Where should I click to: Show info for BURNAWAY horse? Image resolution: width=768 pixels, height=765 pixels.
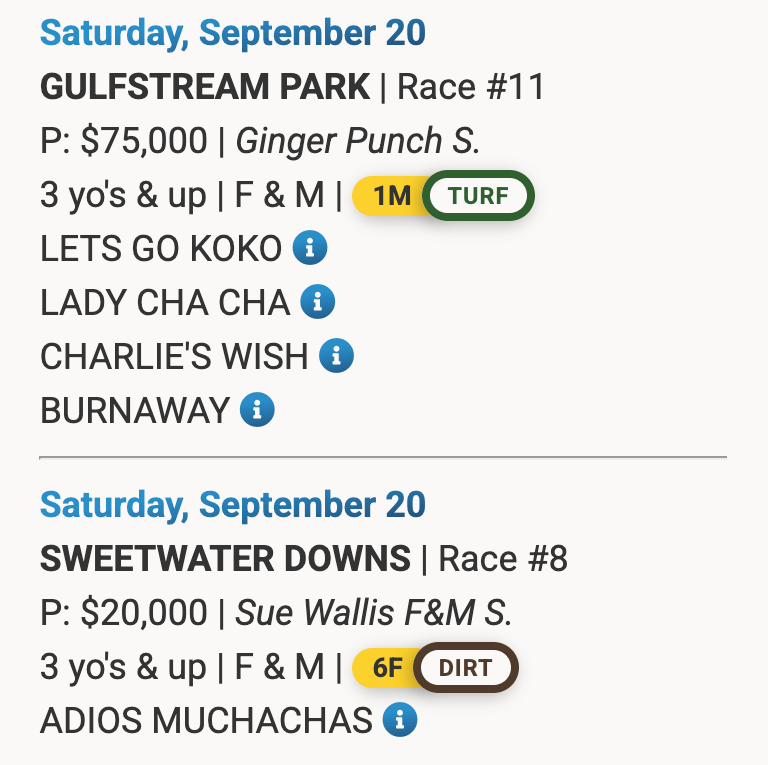coord(258,409)
